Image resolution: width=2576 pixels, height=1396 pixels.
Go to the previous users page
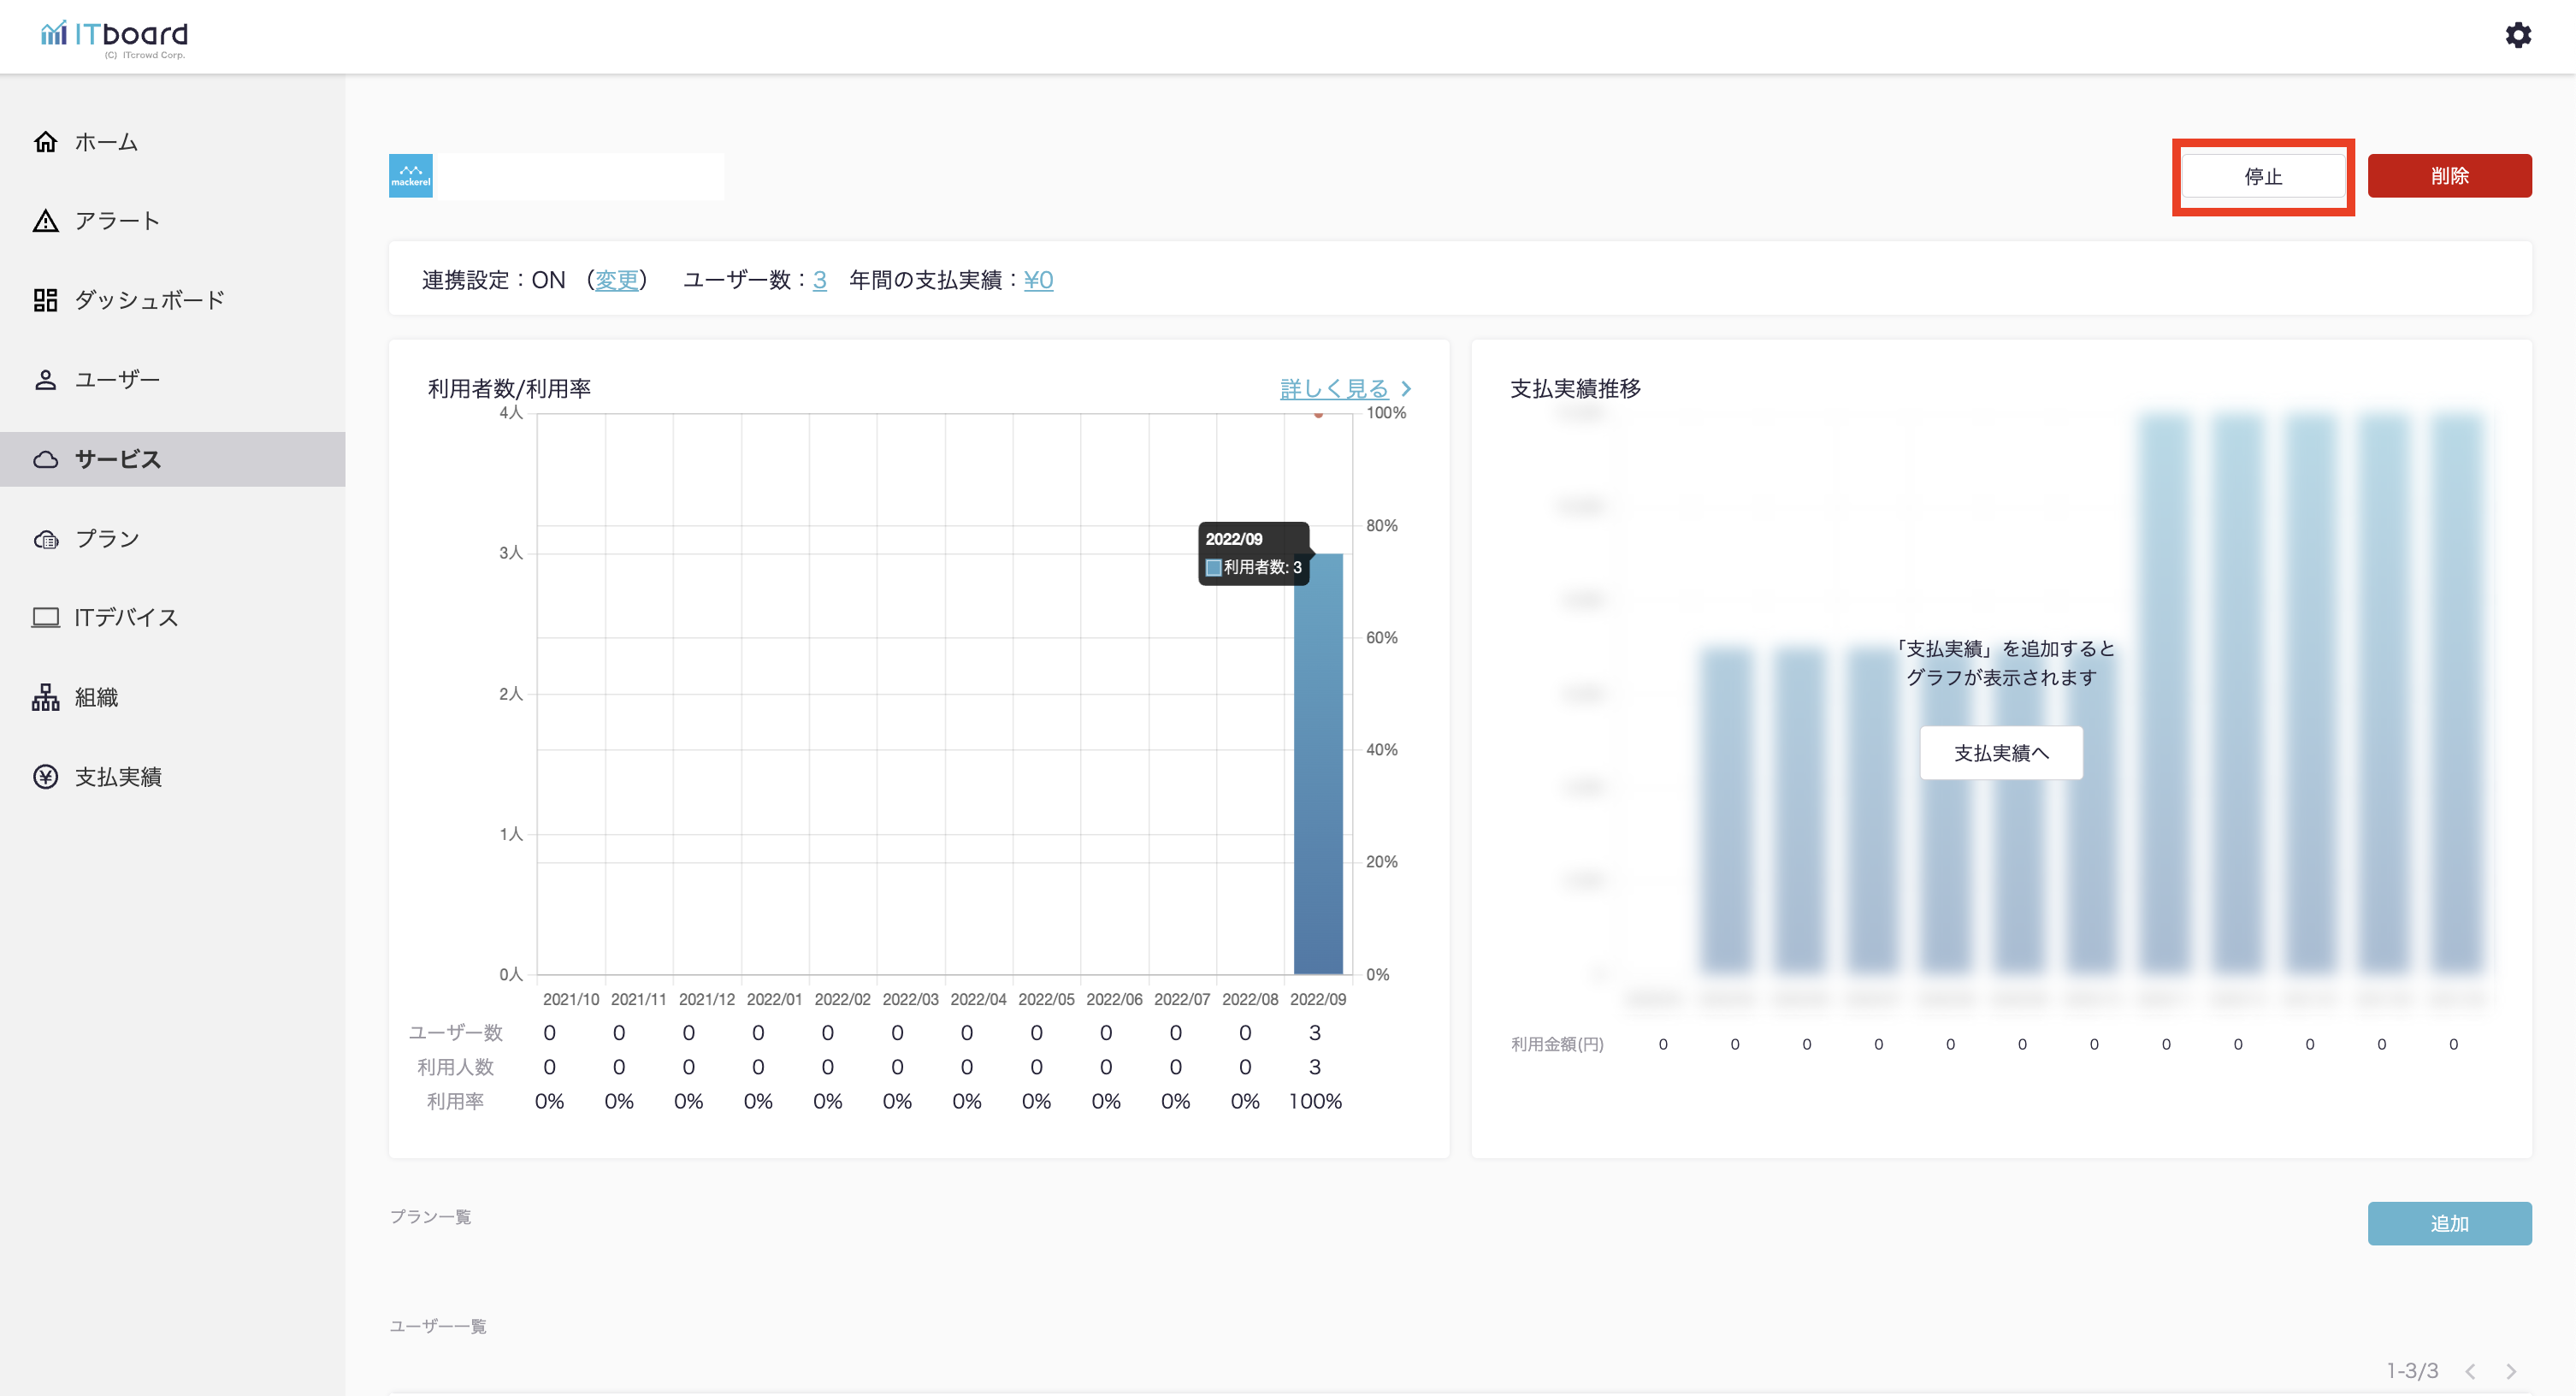coord(2470,1371)
